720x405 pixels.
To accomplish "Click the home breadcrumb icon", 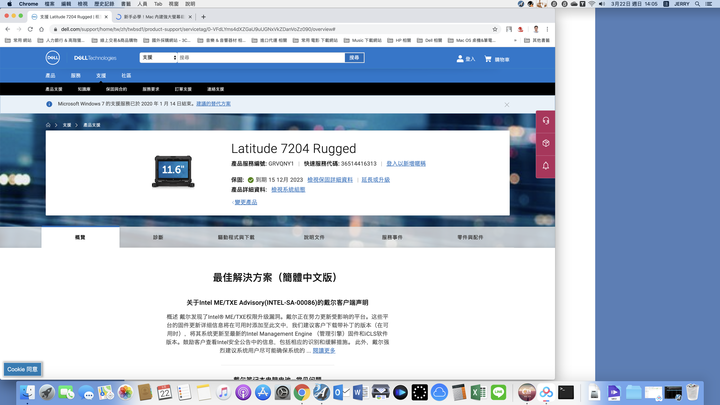I will (48, 125).
